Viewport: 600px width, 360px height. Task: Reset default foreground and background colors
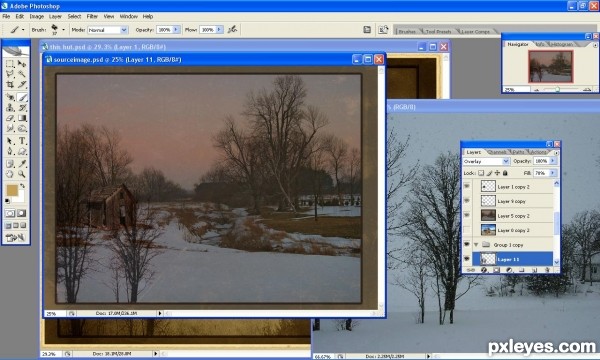pyautogui.click(x=7, y=201)
